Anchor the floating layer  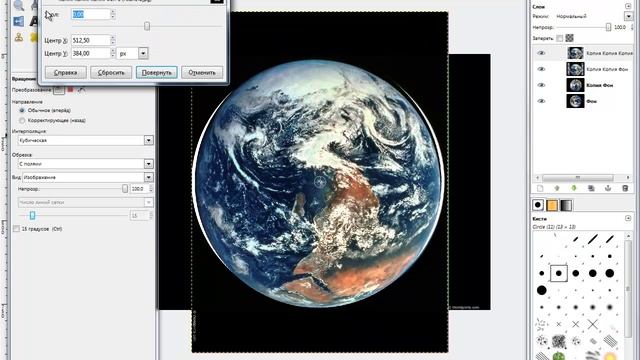click(x=608, y=188)
